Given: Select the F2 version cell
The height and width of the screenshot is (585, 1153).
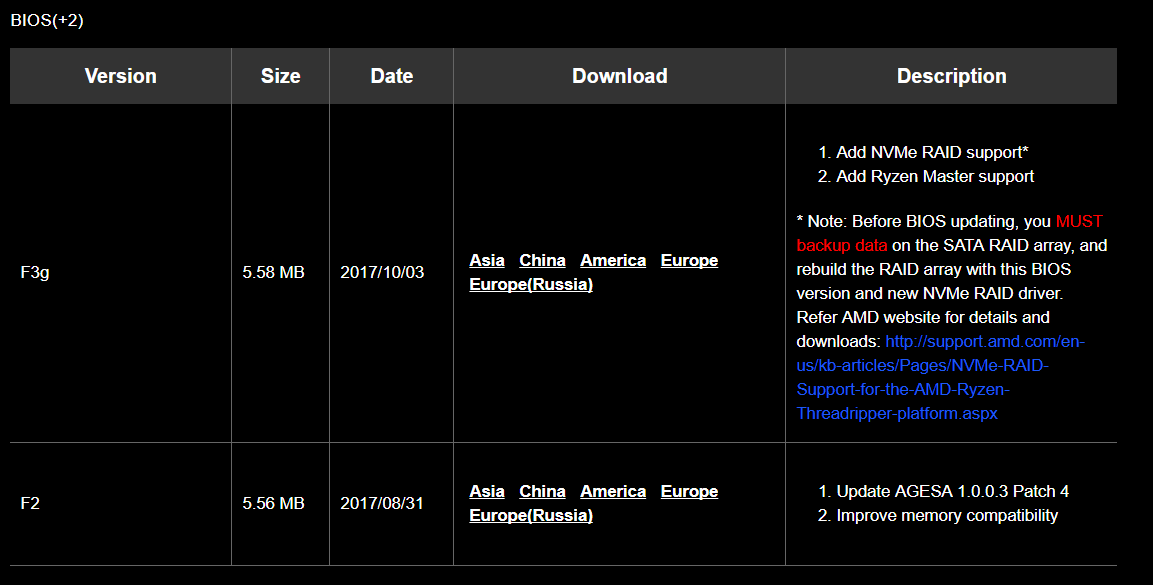Looking at the screenshot, I should point(121,503).
